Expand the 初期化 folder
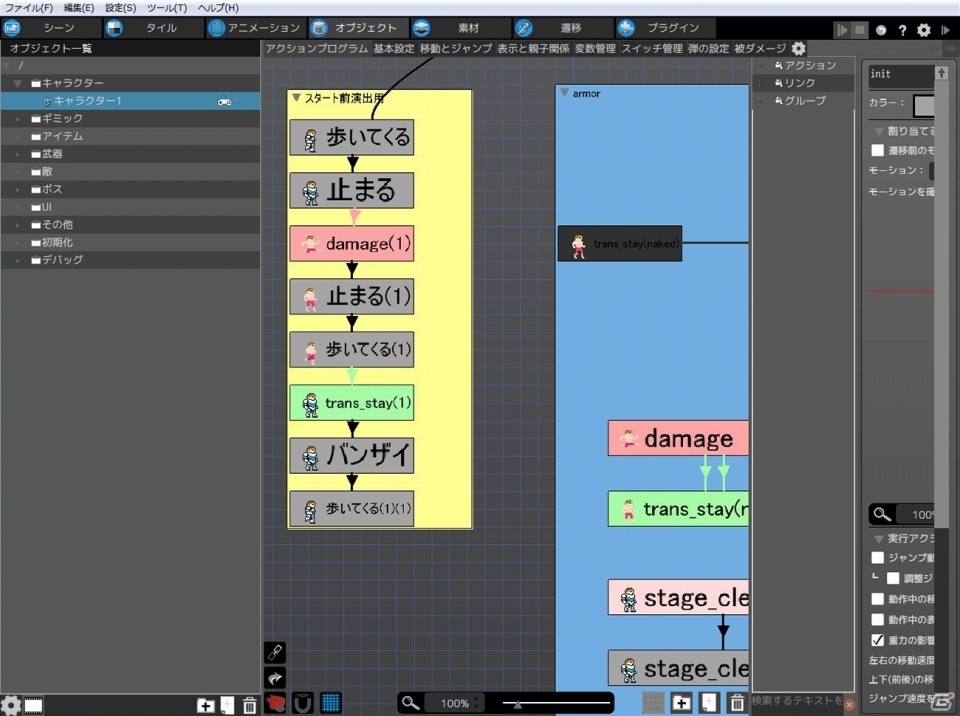 17,243
